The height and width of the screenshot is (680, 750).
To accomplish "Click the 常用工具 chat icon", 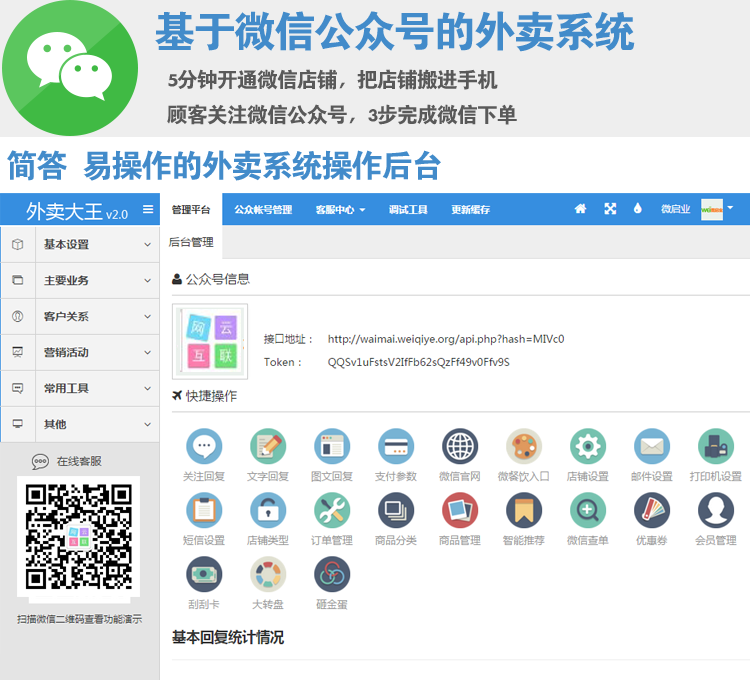I will coord(18,388).
